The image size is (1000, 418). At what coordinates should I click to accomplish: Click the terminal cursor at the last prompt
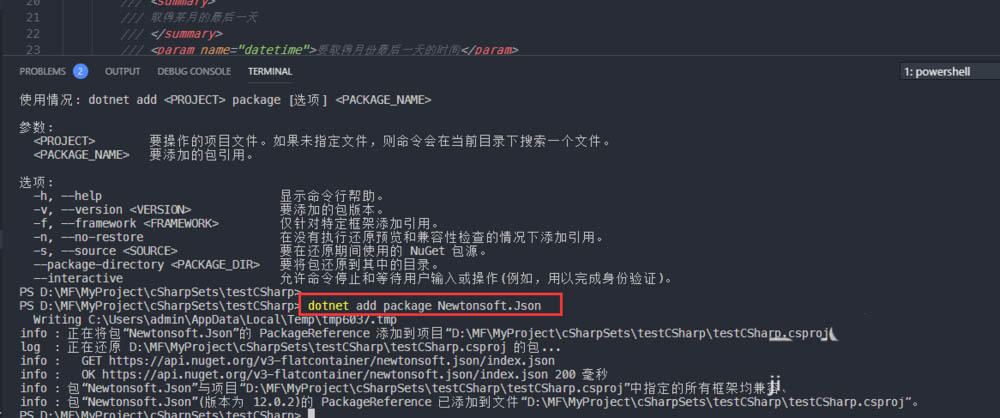(311, 414)
